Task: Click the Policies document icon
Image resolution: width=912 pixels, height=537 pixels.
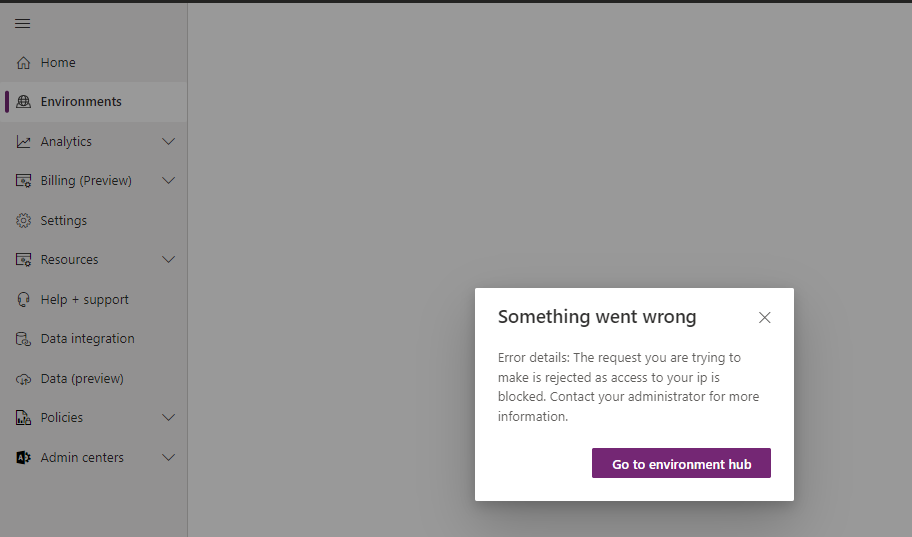Action: [23, 418]
